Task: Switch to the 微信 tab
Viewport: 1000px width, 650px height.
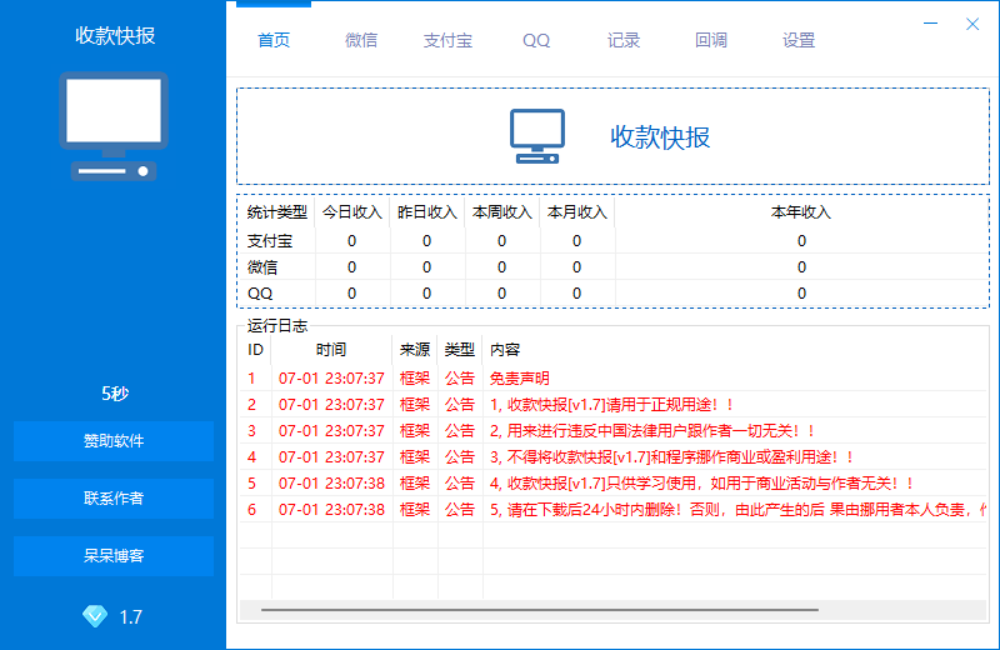Action: [361, 41]
